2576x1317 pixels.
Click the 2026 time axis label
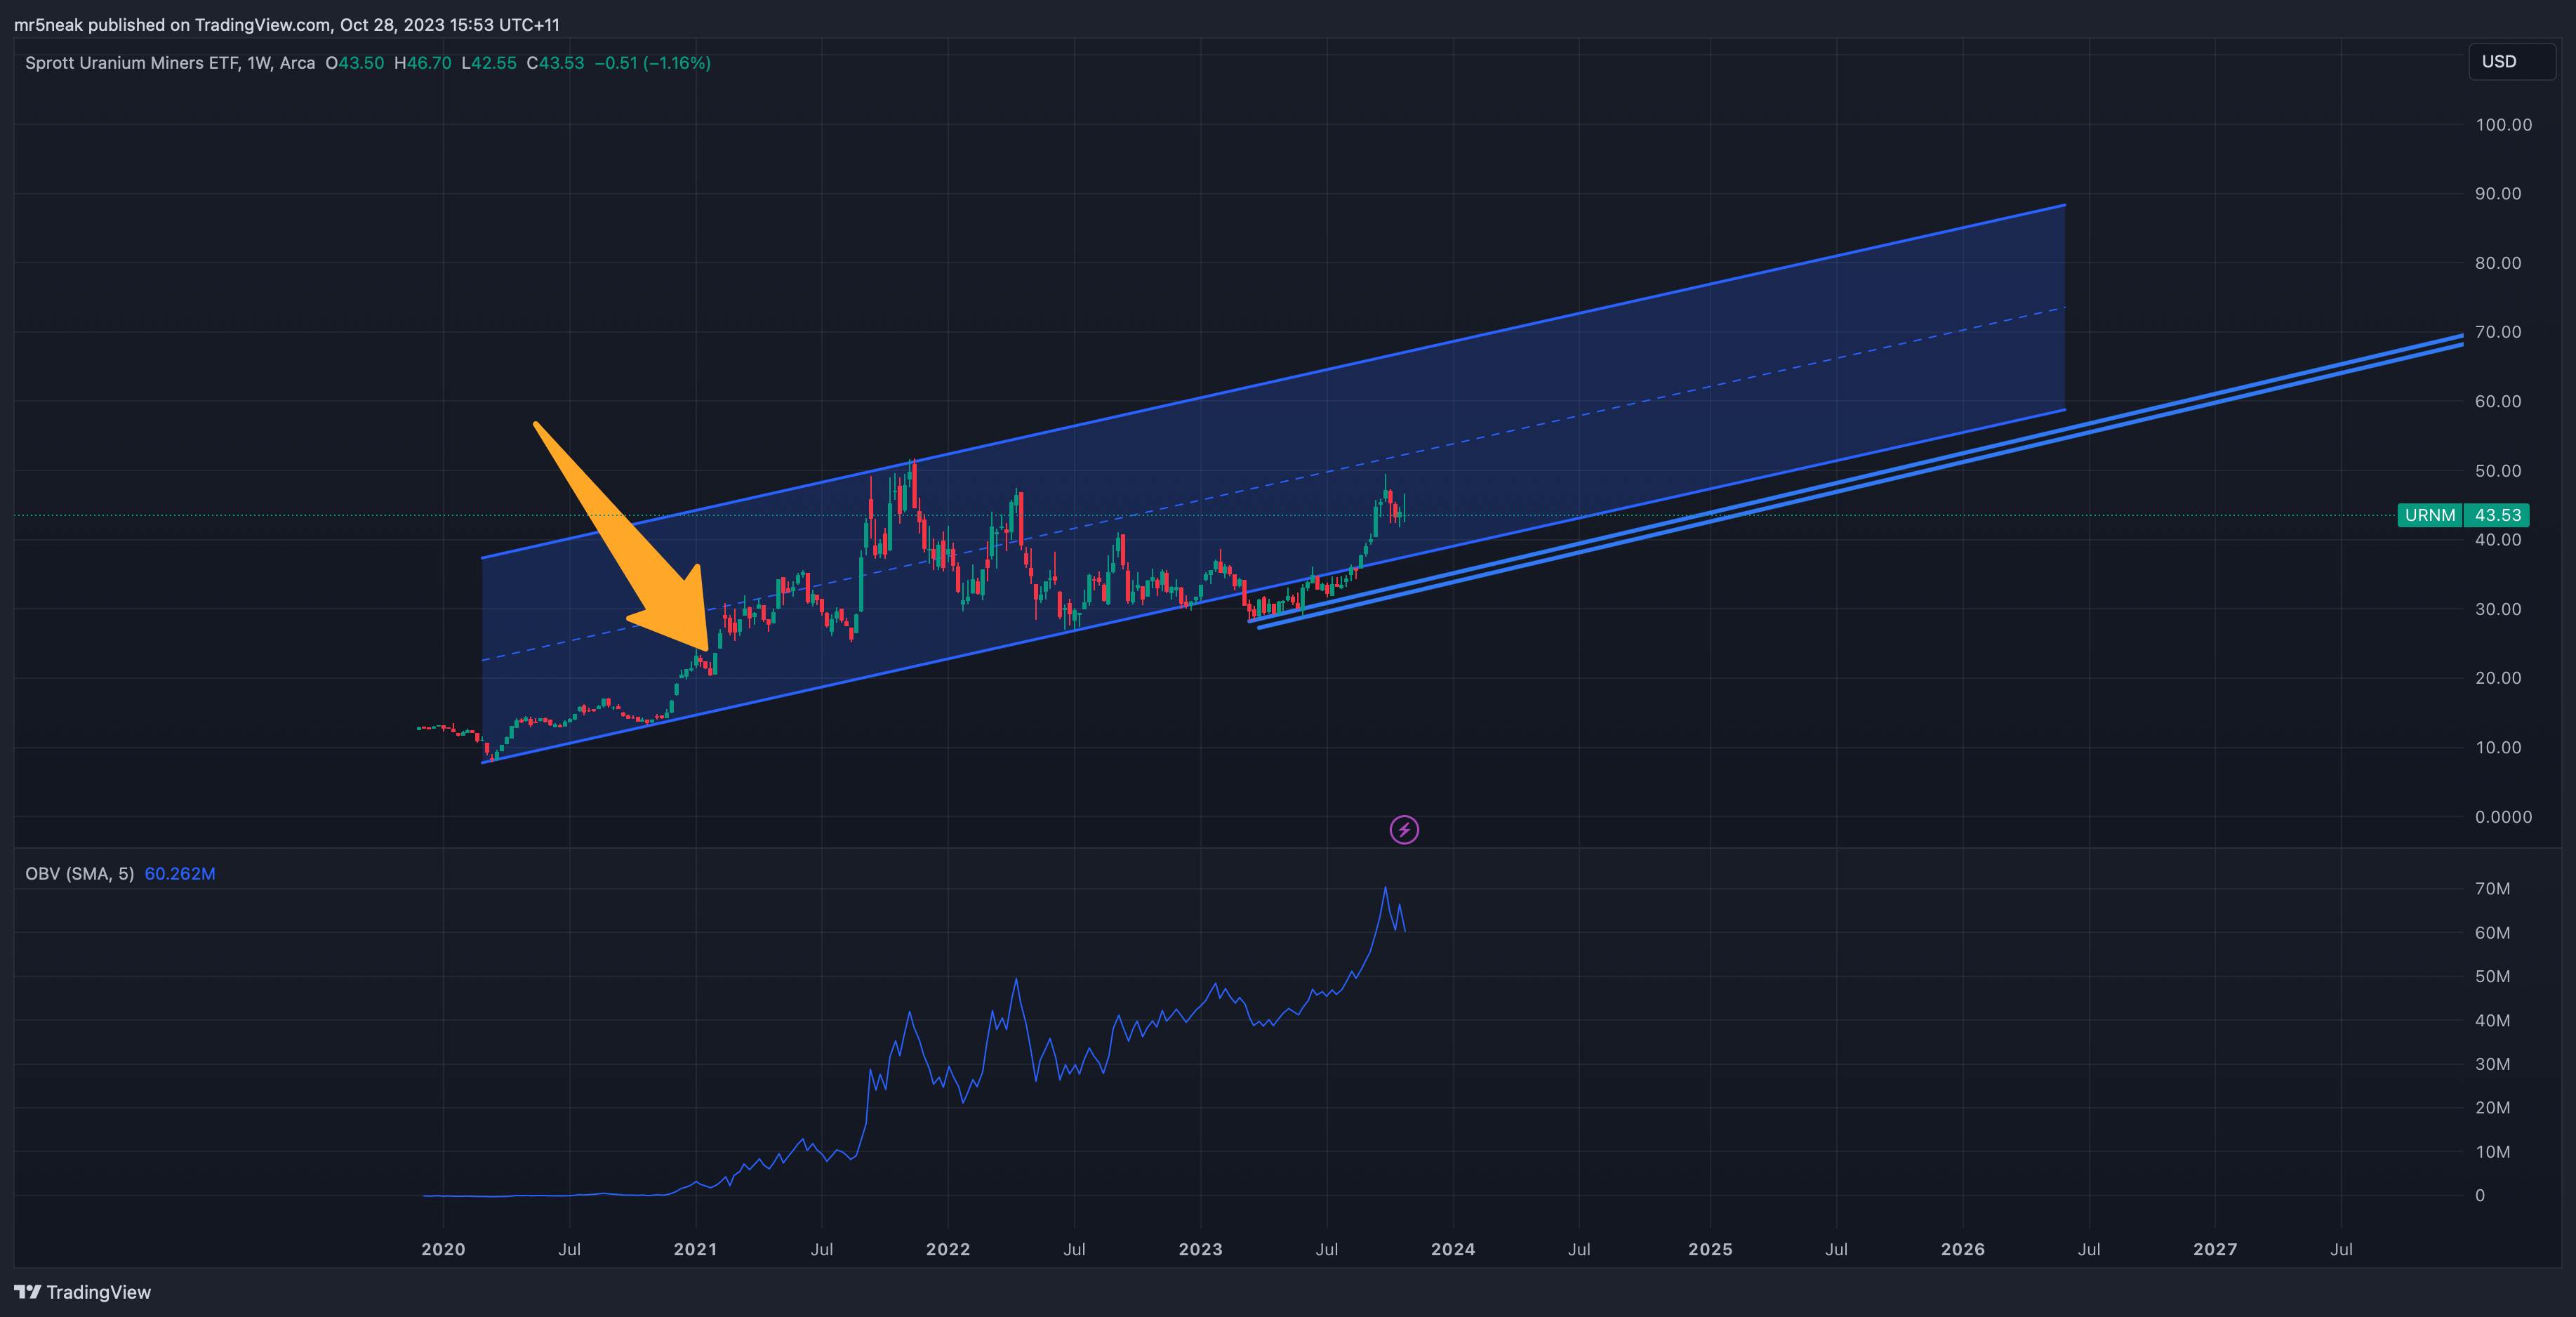pyautogui.click(x=1963, y=1249)
